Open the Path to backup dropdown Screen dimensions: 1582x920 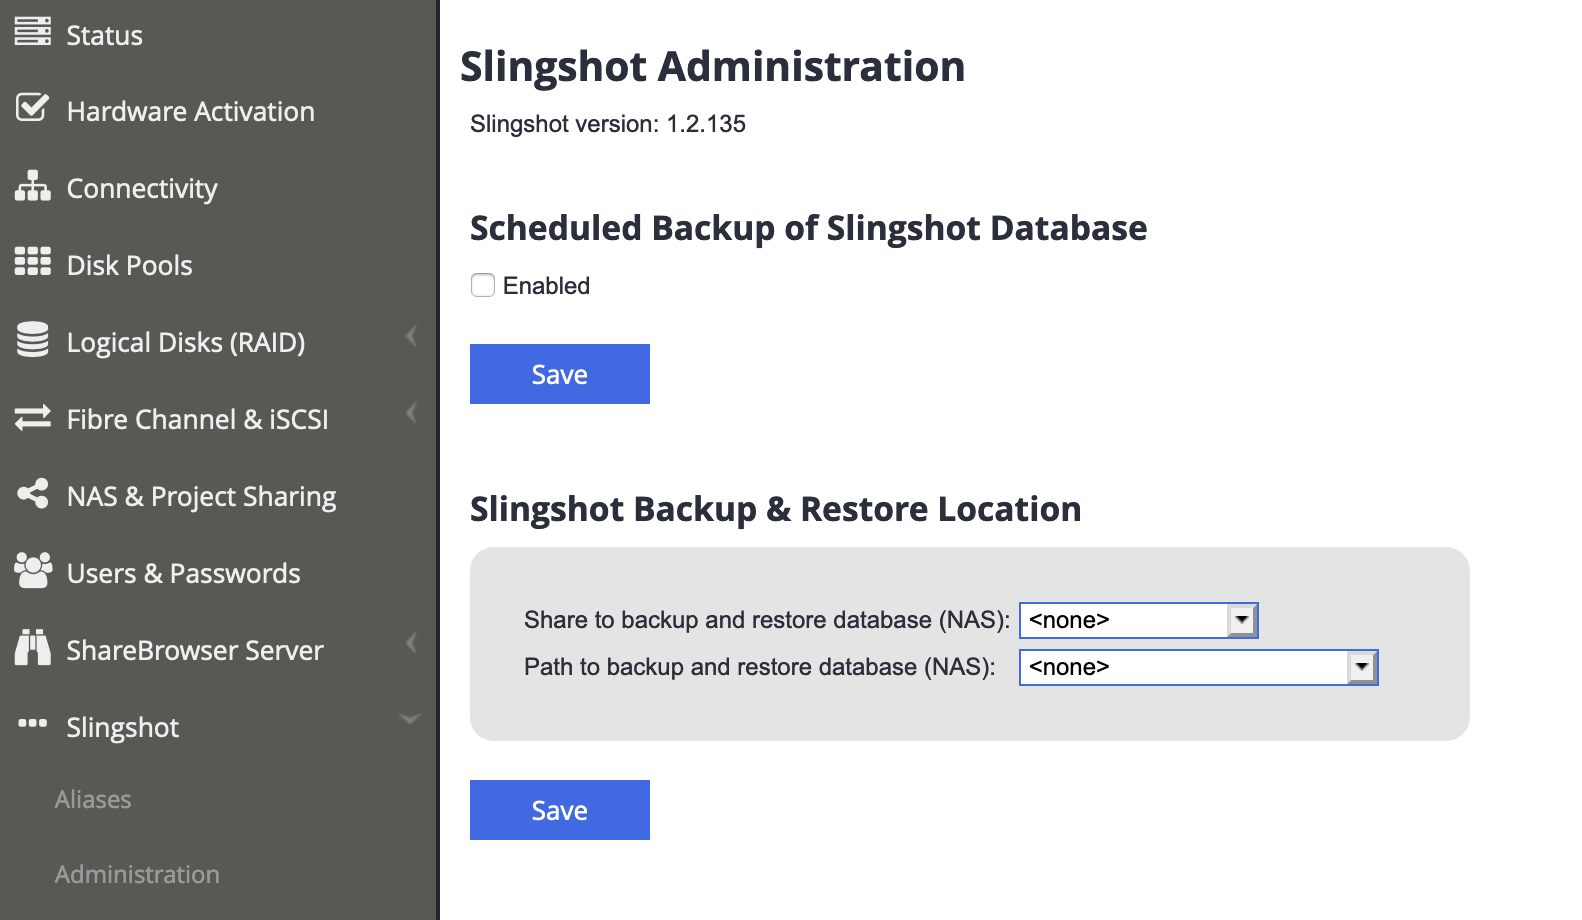click(1198, 667)
